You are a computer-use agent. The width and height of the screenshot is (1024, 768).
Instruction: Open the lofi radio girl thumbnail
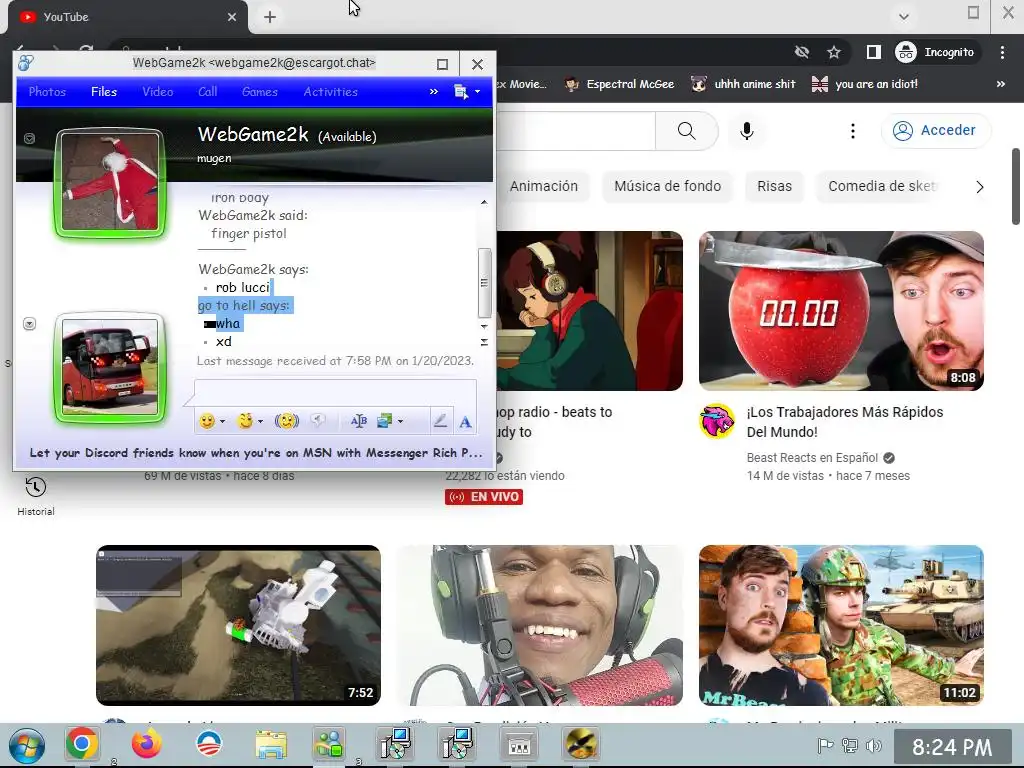(590, 311)
